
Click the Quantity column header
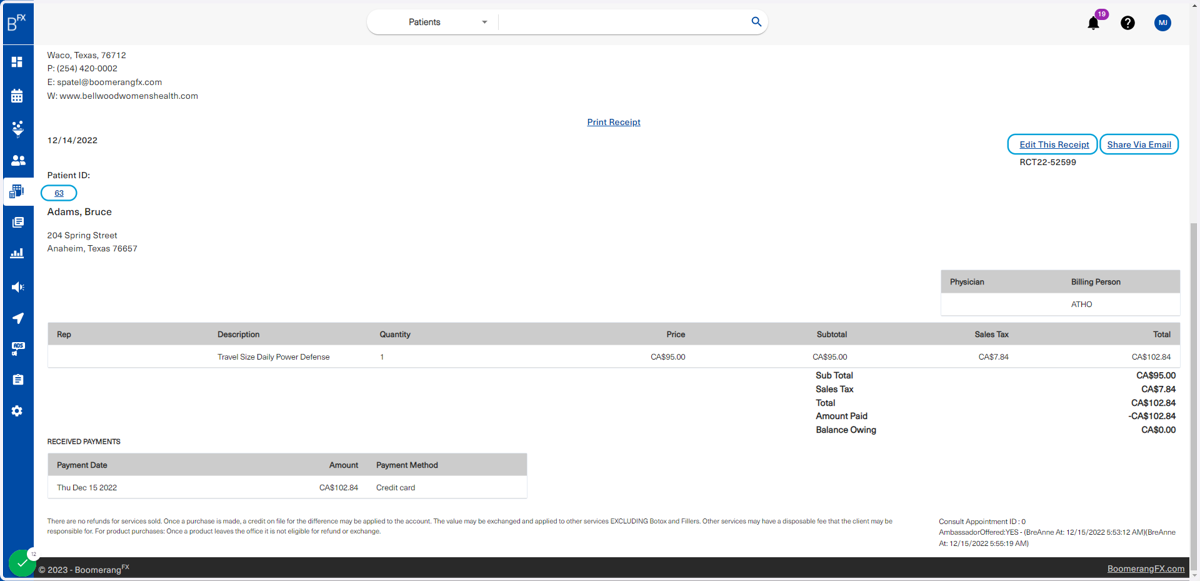click(x=395, y=334)
